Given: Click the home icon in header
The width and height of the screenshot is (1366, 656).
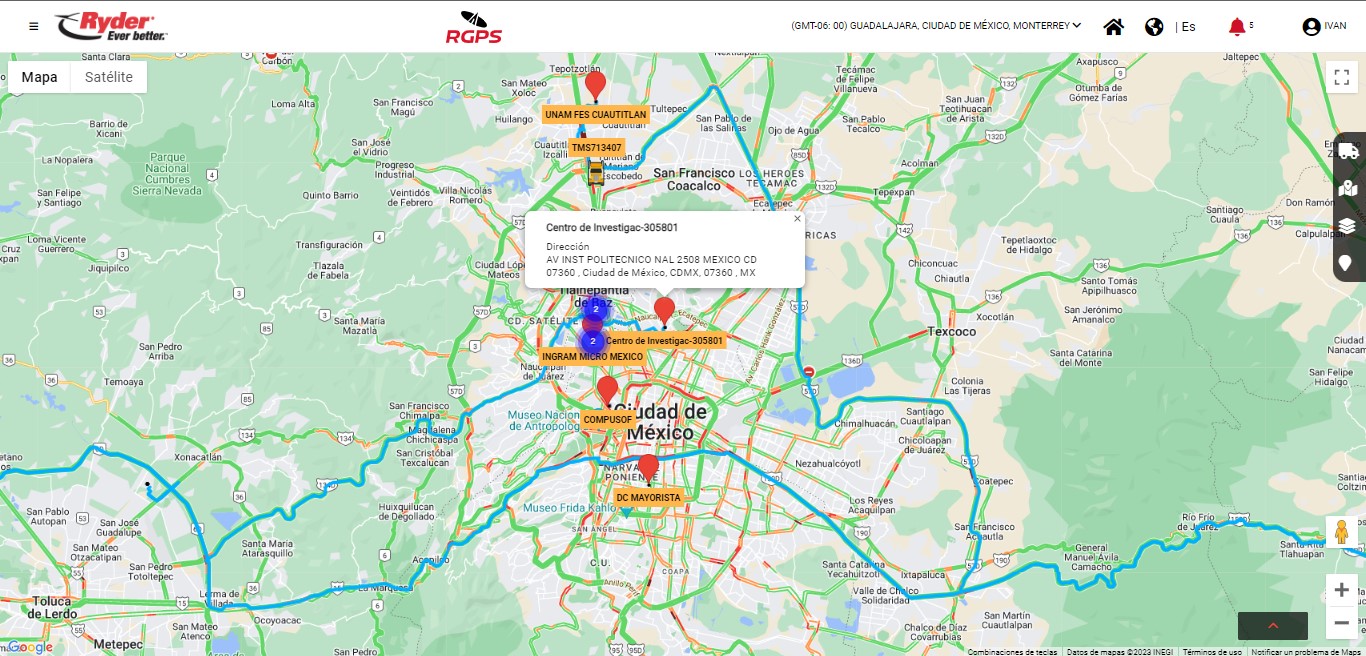Looking at the screenshot, I should point(1113,27).
